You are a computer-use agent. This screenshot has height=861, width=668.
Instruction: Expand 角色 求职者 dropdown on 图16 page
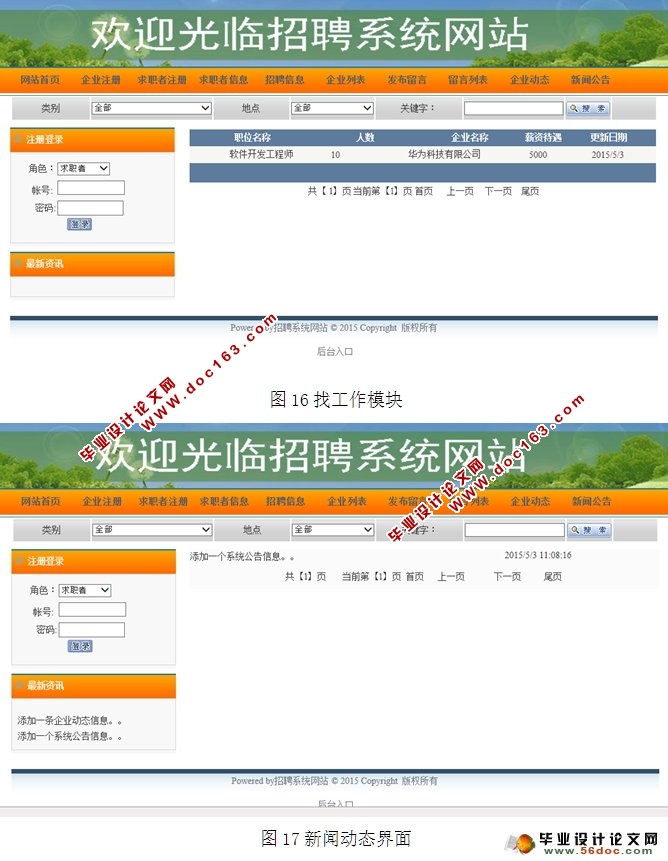(x=83, y=169)
